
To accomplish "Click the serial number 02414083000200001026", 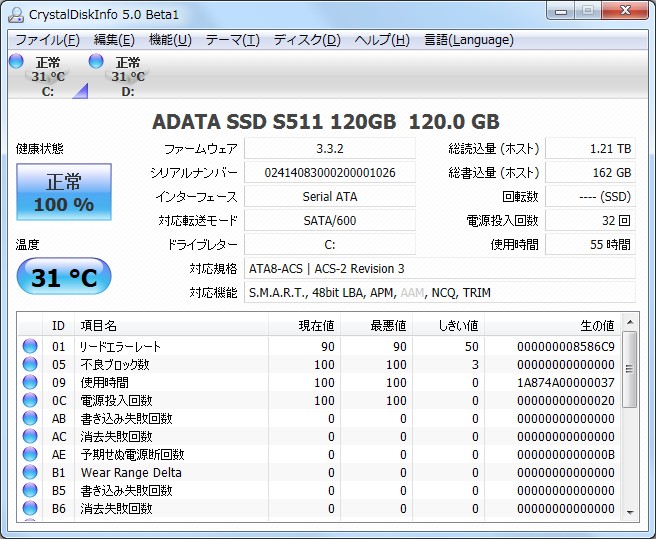I will coord(330,172).
